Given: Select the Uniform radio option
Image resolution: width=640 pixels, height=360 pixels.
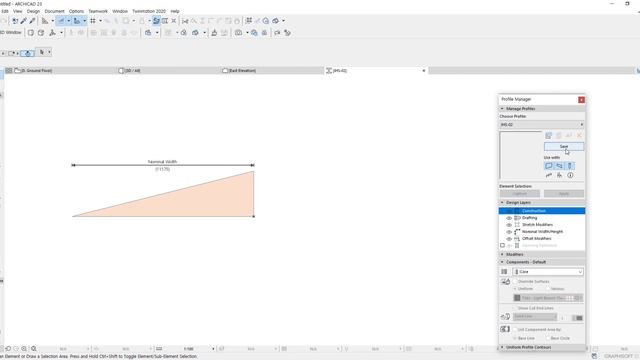Looking at the screenshot, I should [515, 289].
